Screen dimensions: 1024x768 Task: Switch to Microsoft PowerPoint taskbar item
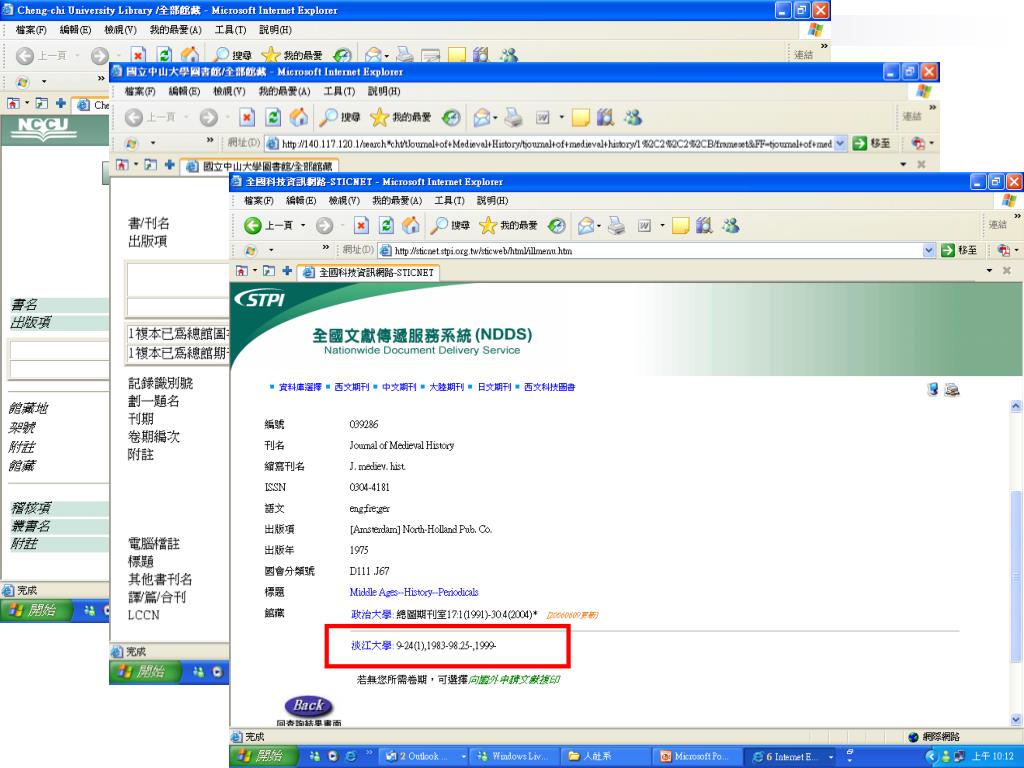697,757
